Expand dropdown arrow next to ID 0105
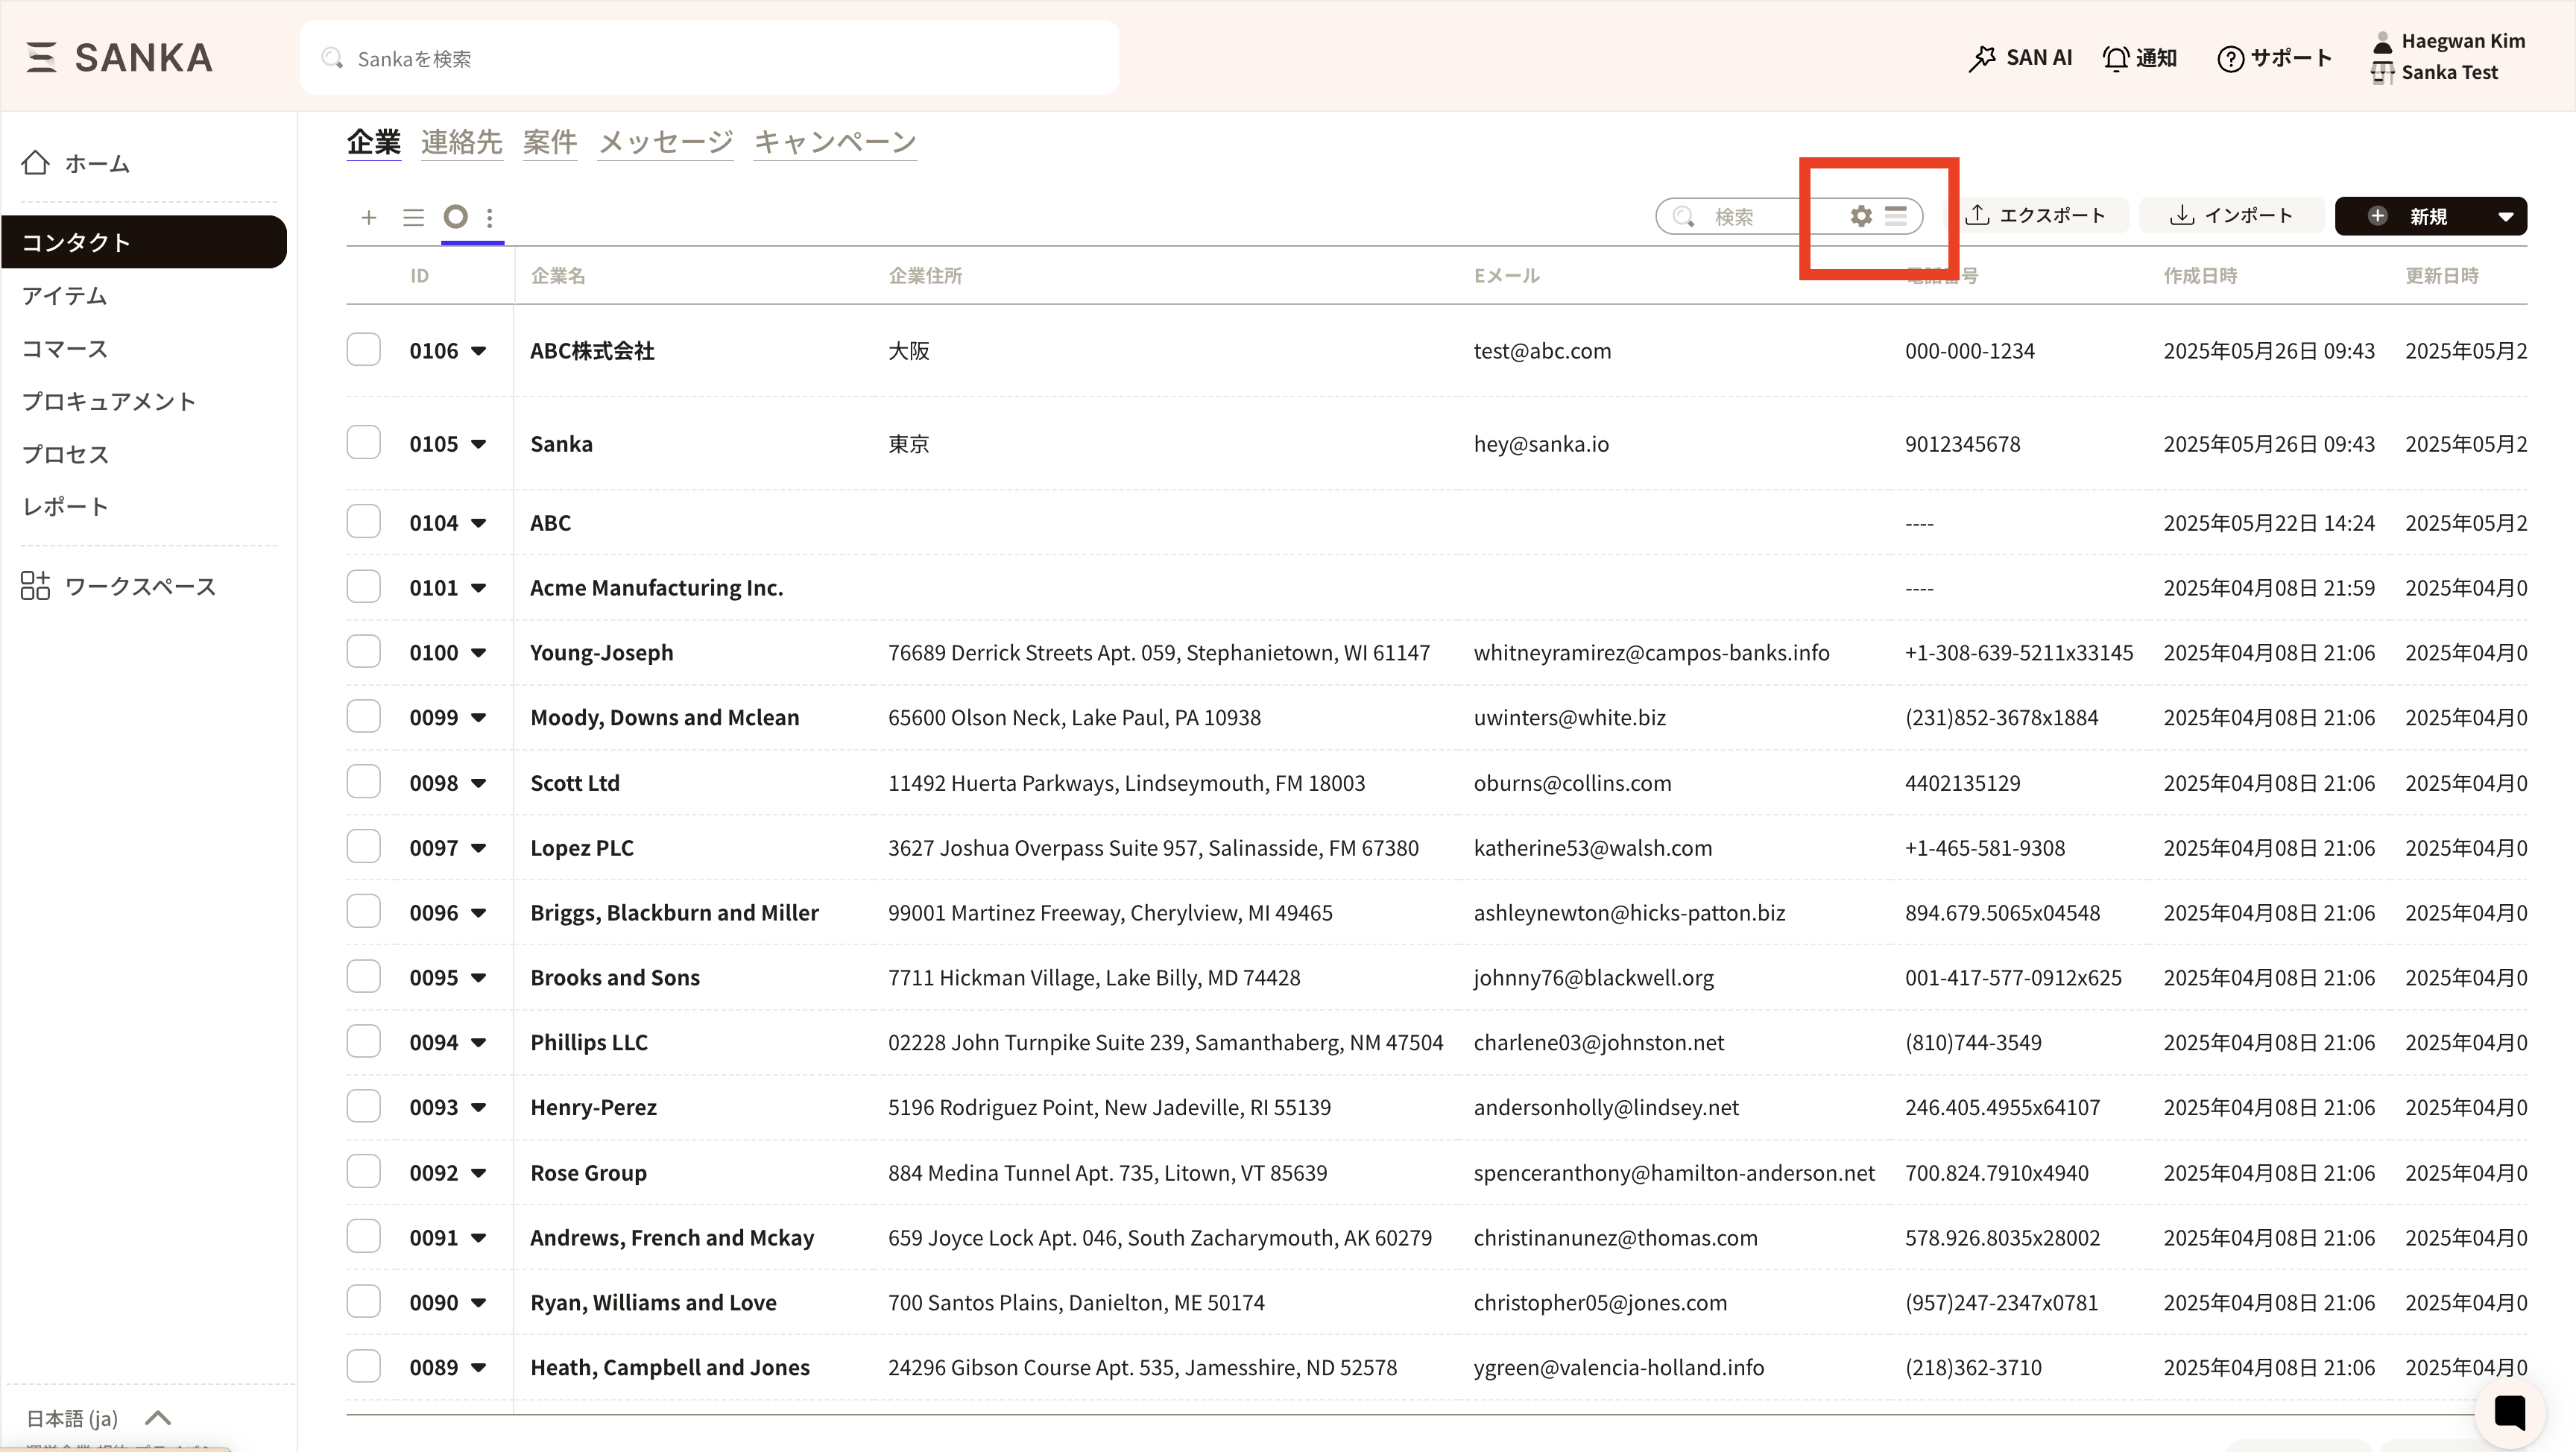 click(x=479, y=444)
